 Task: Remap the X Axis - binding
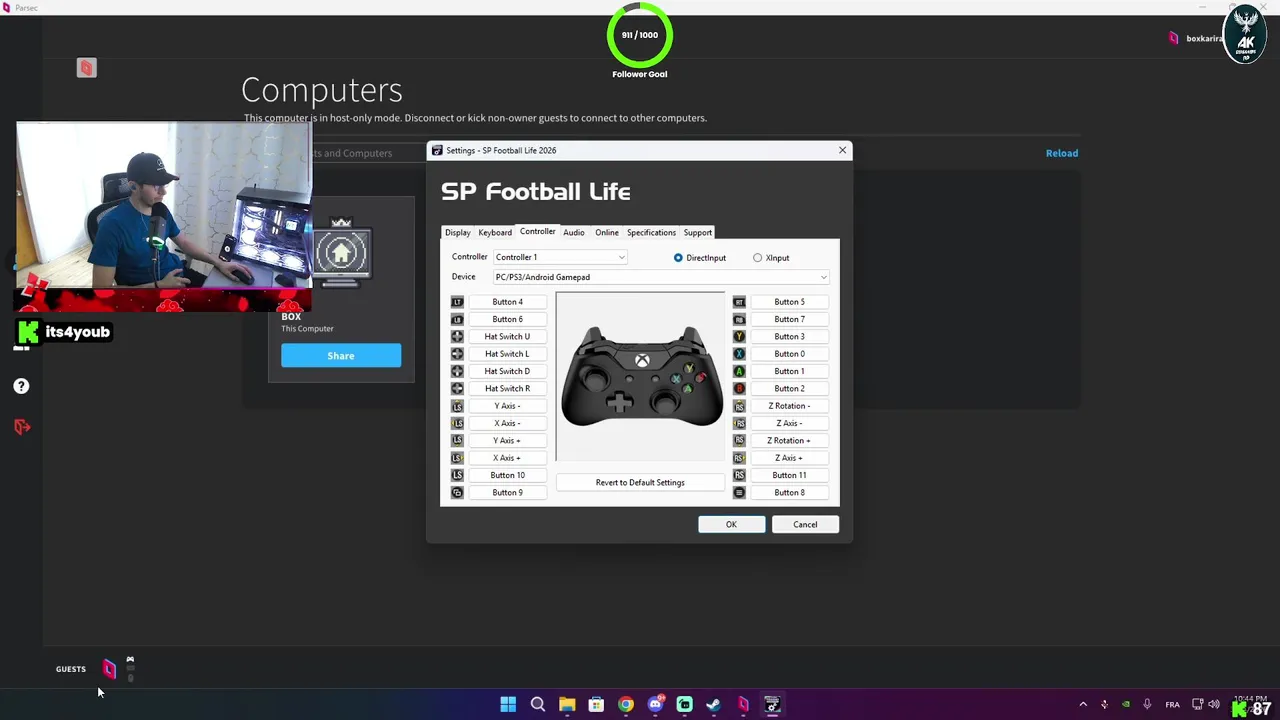[x=507, y=423]
